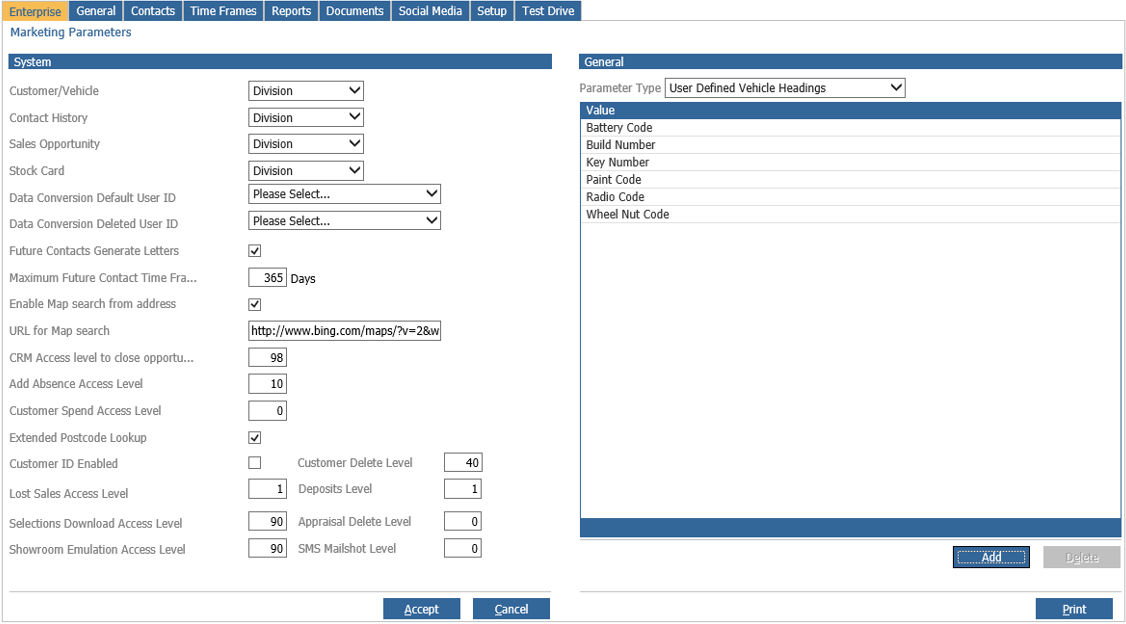Disable Enable Map search from address

pyautogui.click(x=254, y=304)
